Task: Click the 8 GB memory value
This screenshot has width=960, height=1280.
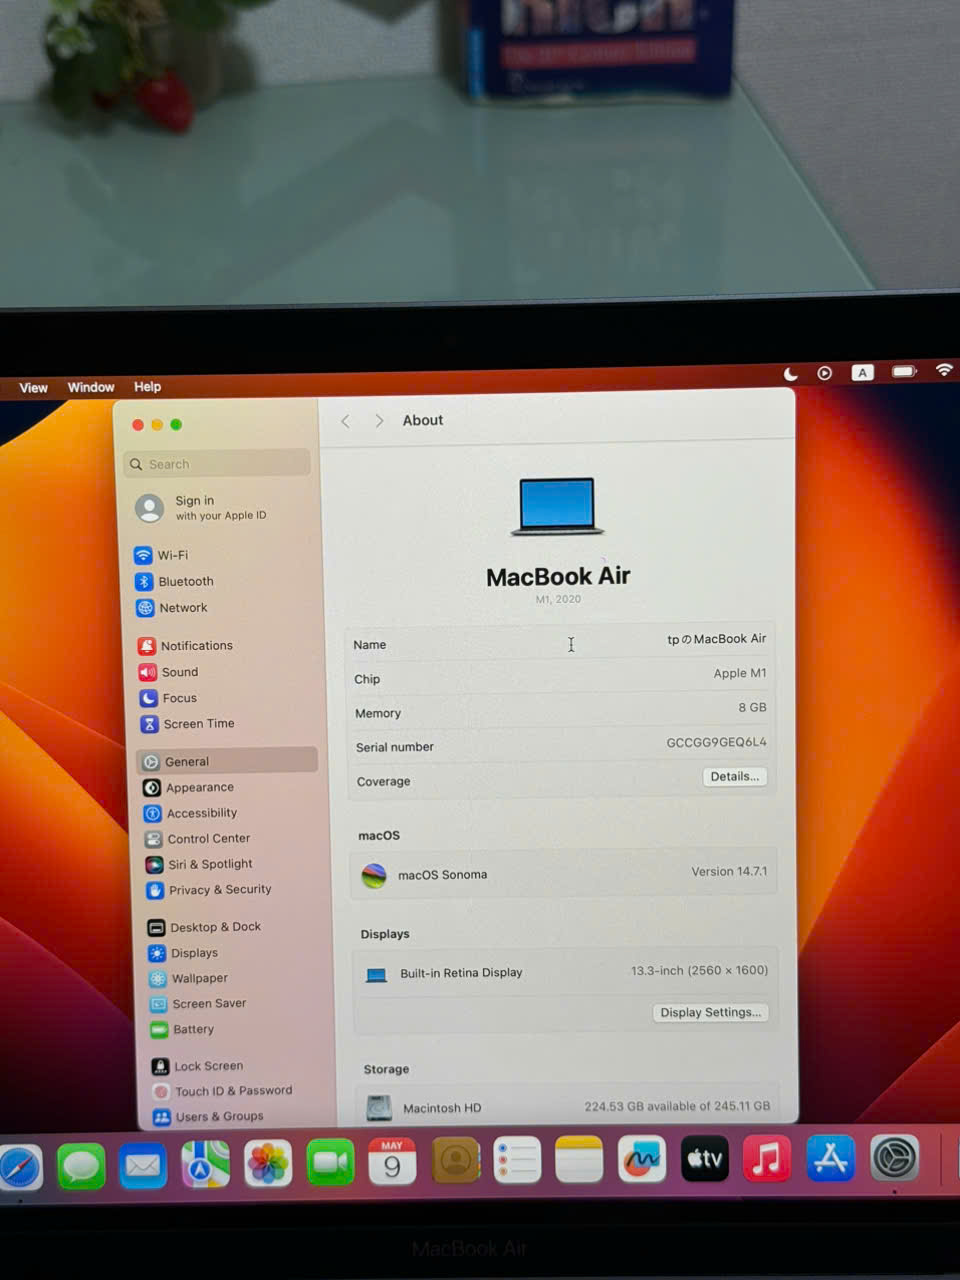Action: (x=752, y=707)
